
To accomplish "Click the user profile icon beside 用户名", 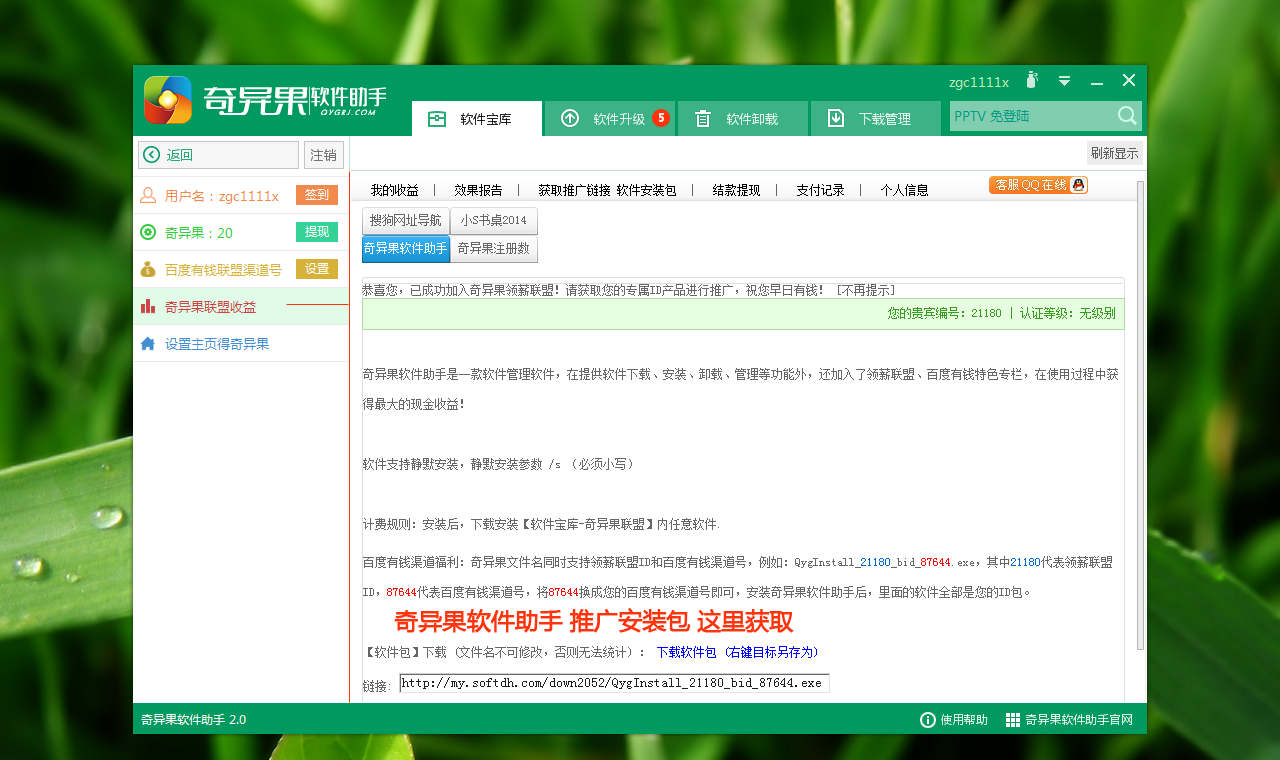I will point(148,196).
